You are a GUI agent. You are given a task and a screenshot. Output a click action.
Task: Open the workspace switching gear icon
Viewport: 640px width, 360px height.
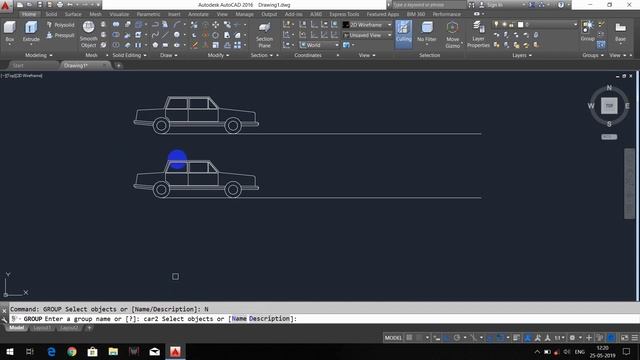coord(572,338)
